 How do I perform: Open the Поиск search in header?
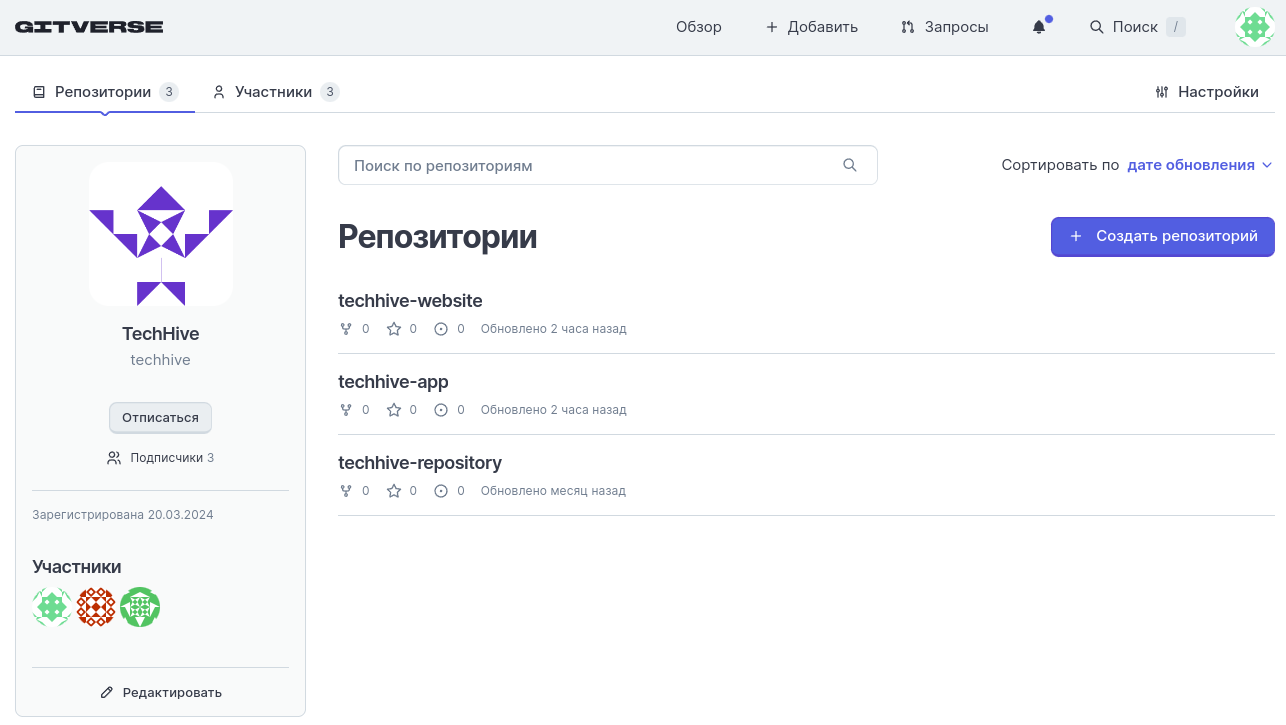pos(1137,27)
